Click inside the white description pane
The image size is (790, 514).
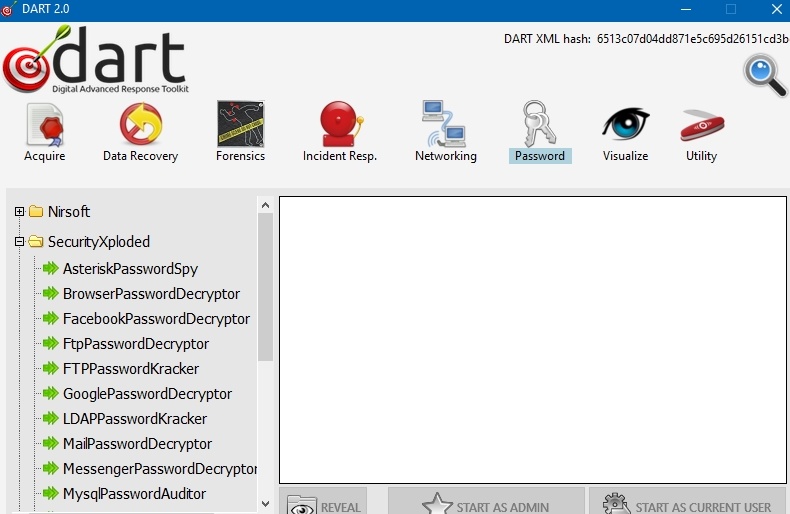tap(533, 340)
